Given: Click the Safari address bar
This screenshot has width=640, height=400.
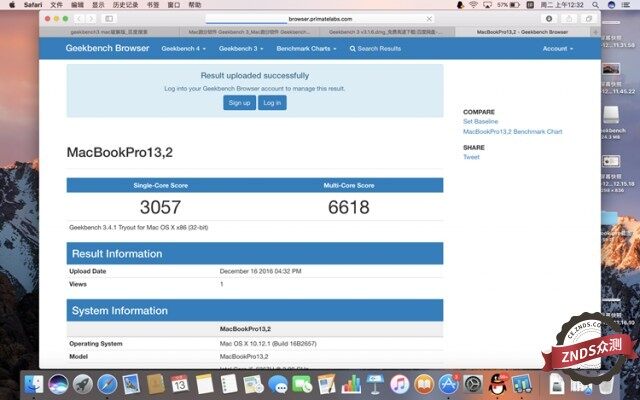Looking at the screenshot, I should tap(320, 19).
